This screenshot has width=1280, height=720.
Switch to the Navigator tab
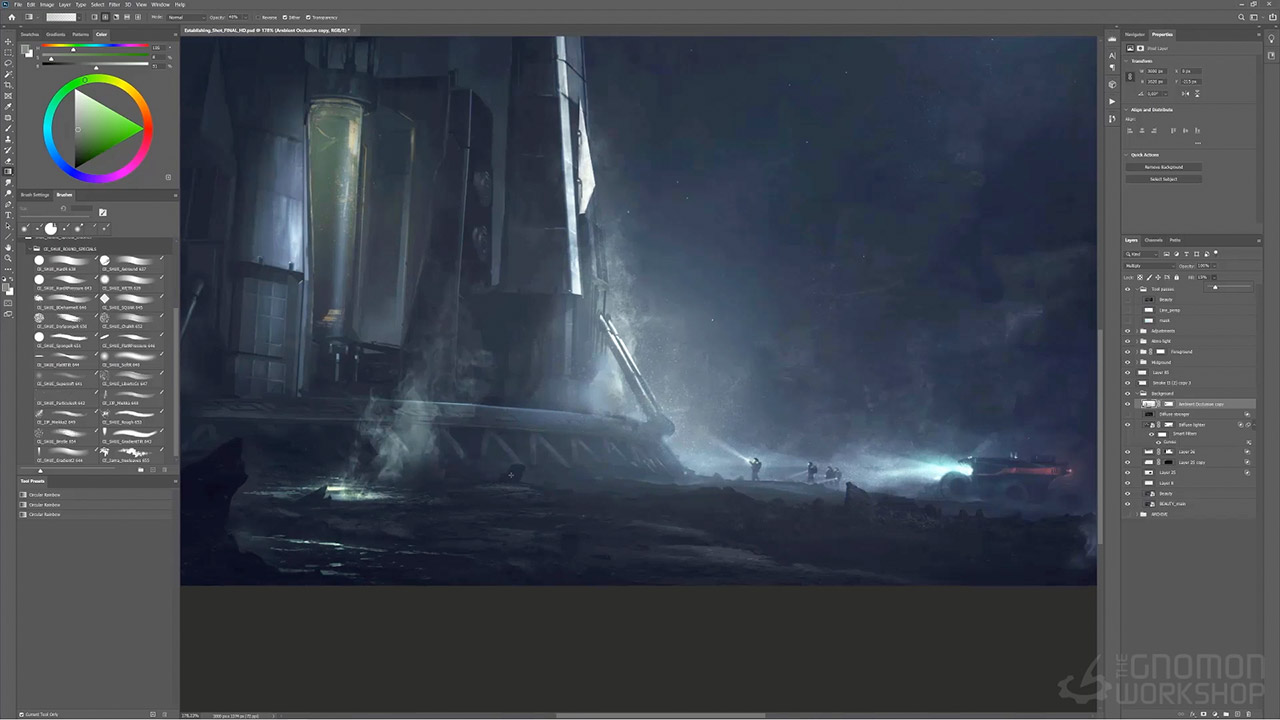tap(1135, 34)
